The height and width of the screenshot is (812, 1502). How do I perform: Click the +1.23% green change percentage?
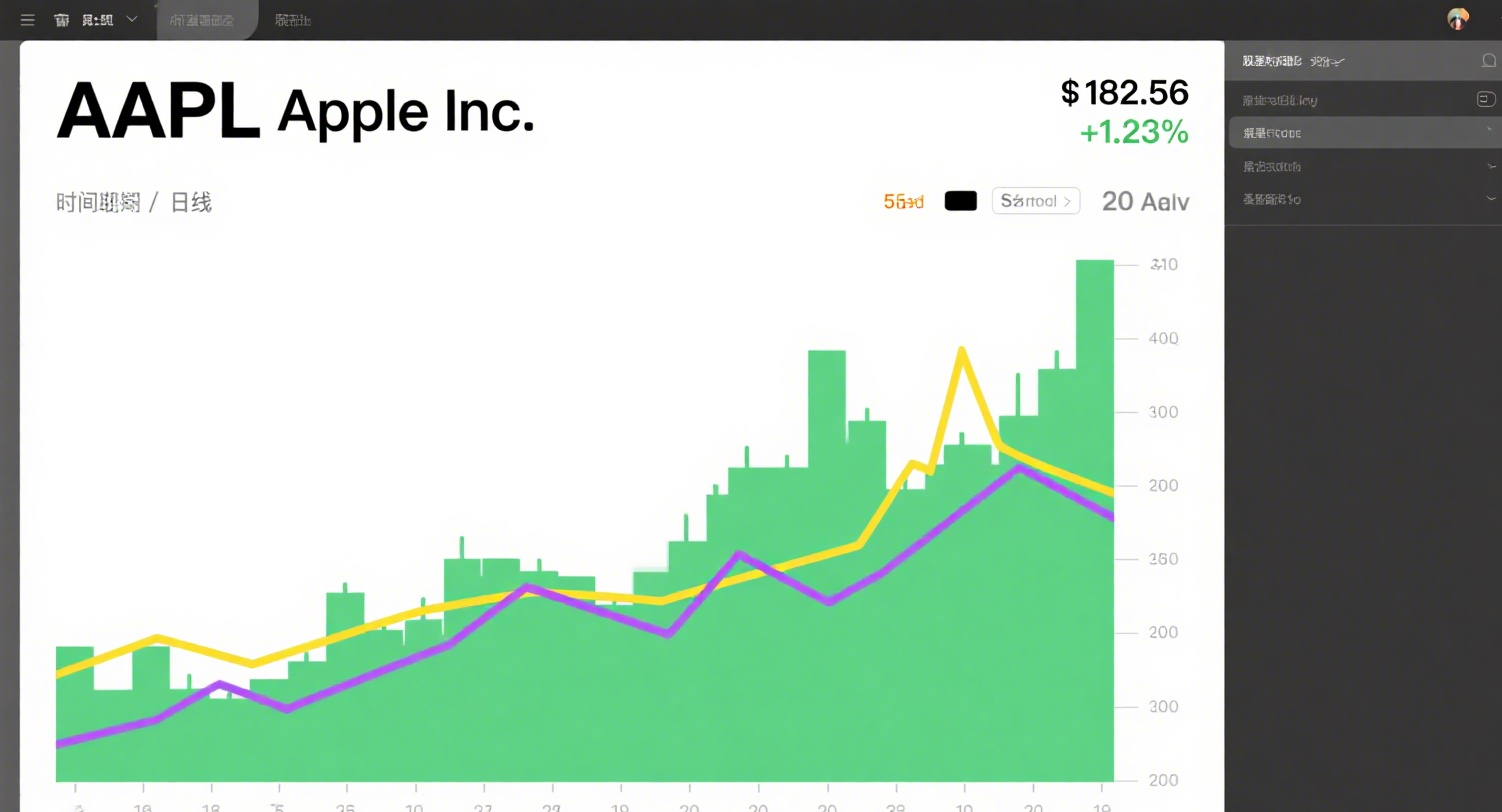pos(1134,132)
